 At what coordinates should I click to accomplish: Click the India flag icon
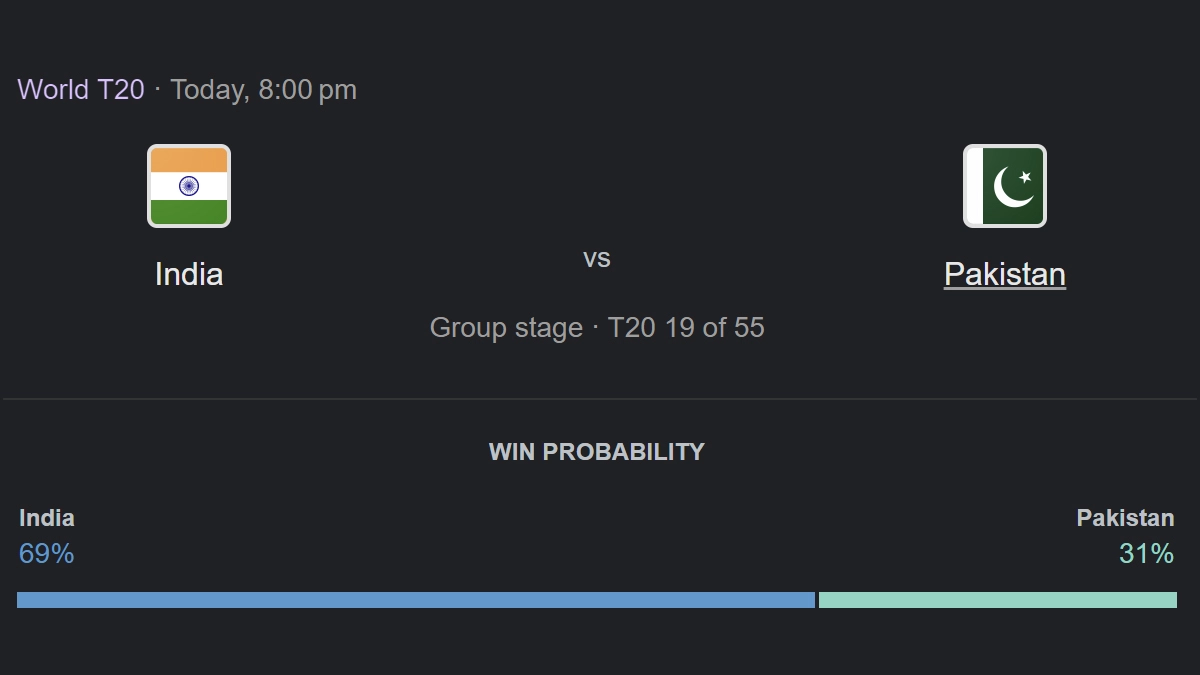(x=189, y=186)
